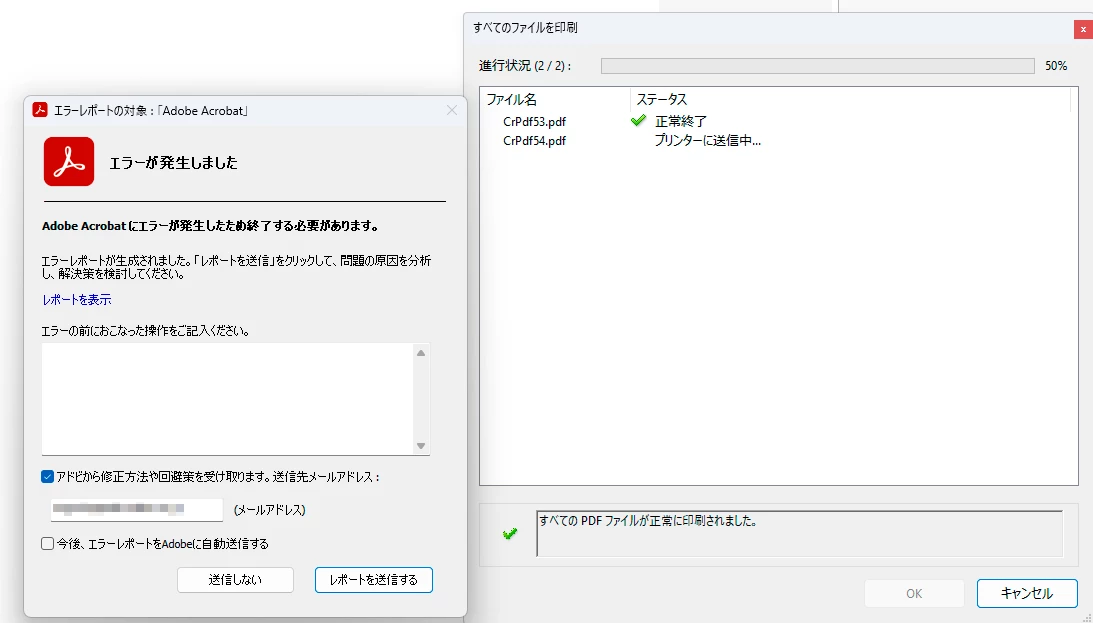Viewport: 1093px width, 623px height.
Task: Click the エラーが発生しました heading
Action: pyautogui.click(x=174, y=162)
